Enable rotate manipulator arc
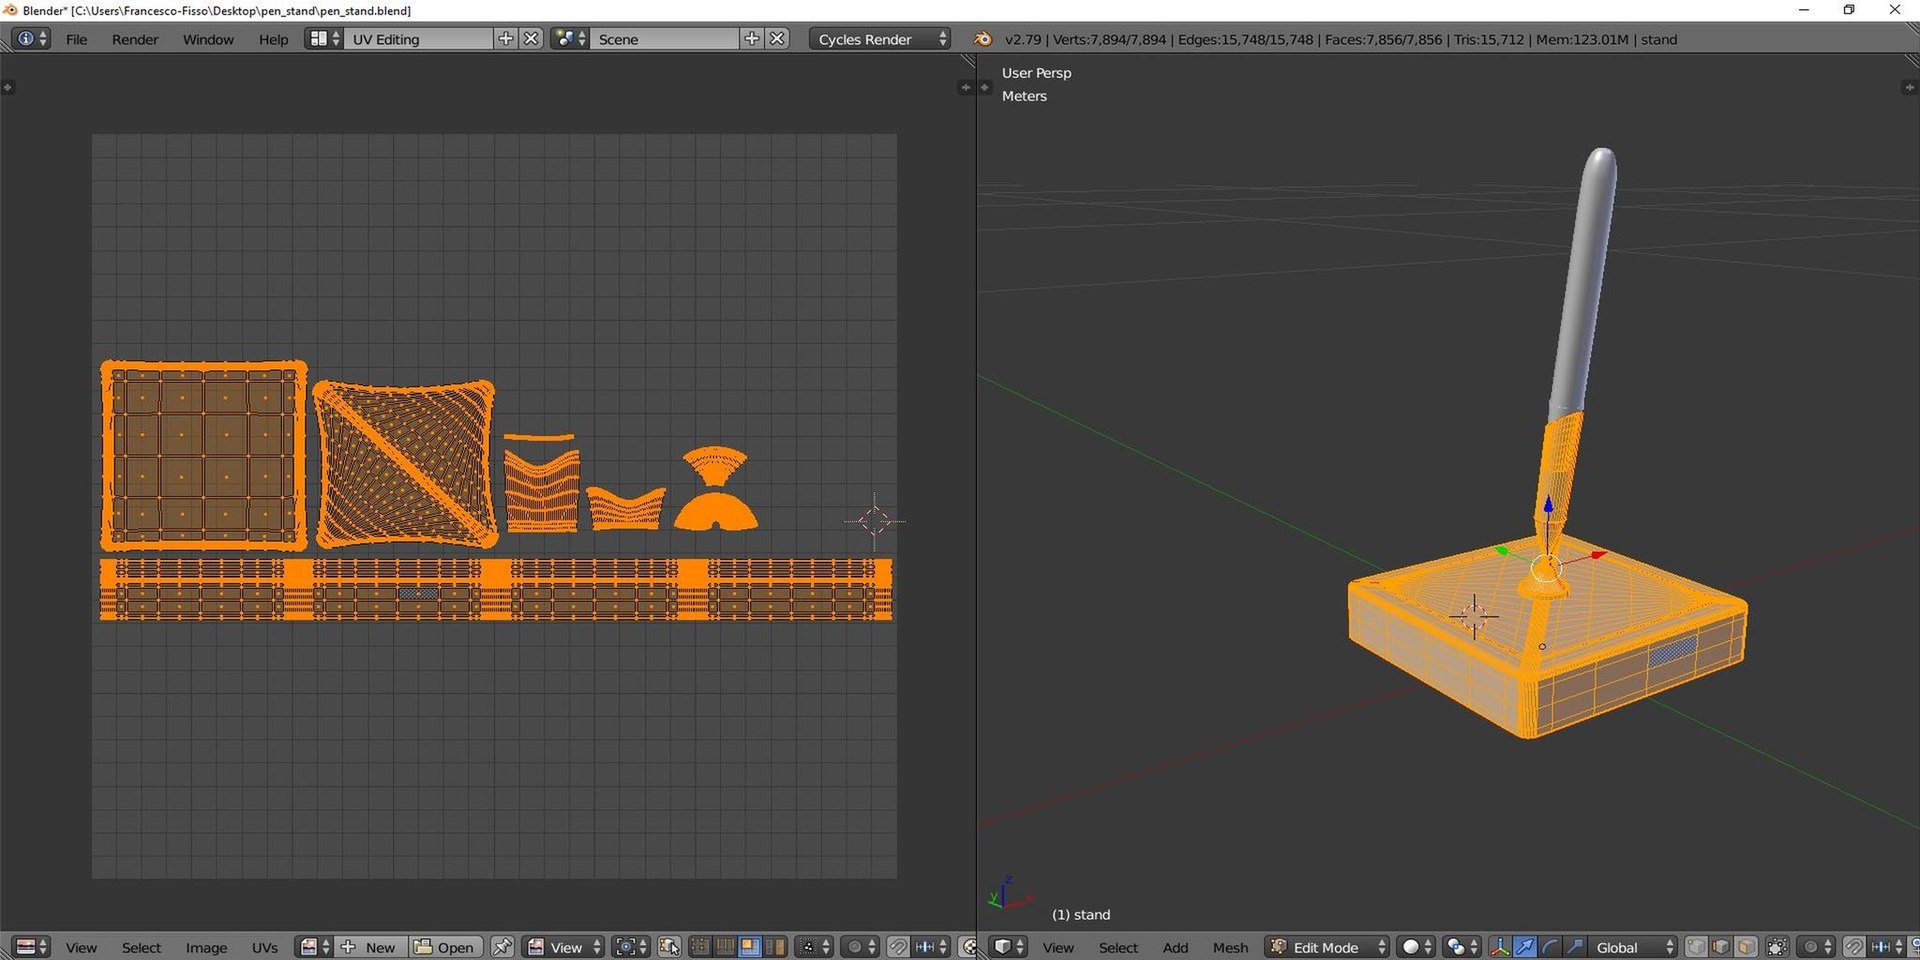The image size is (1920, 960). coord(1550,947)
